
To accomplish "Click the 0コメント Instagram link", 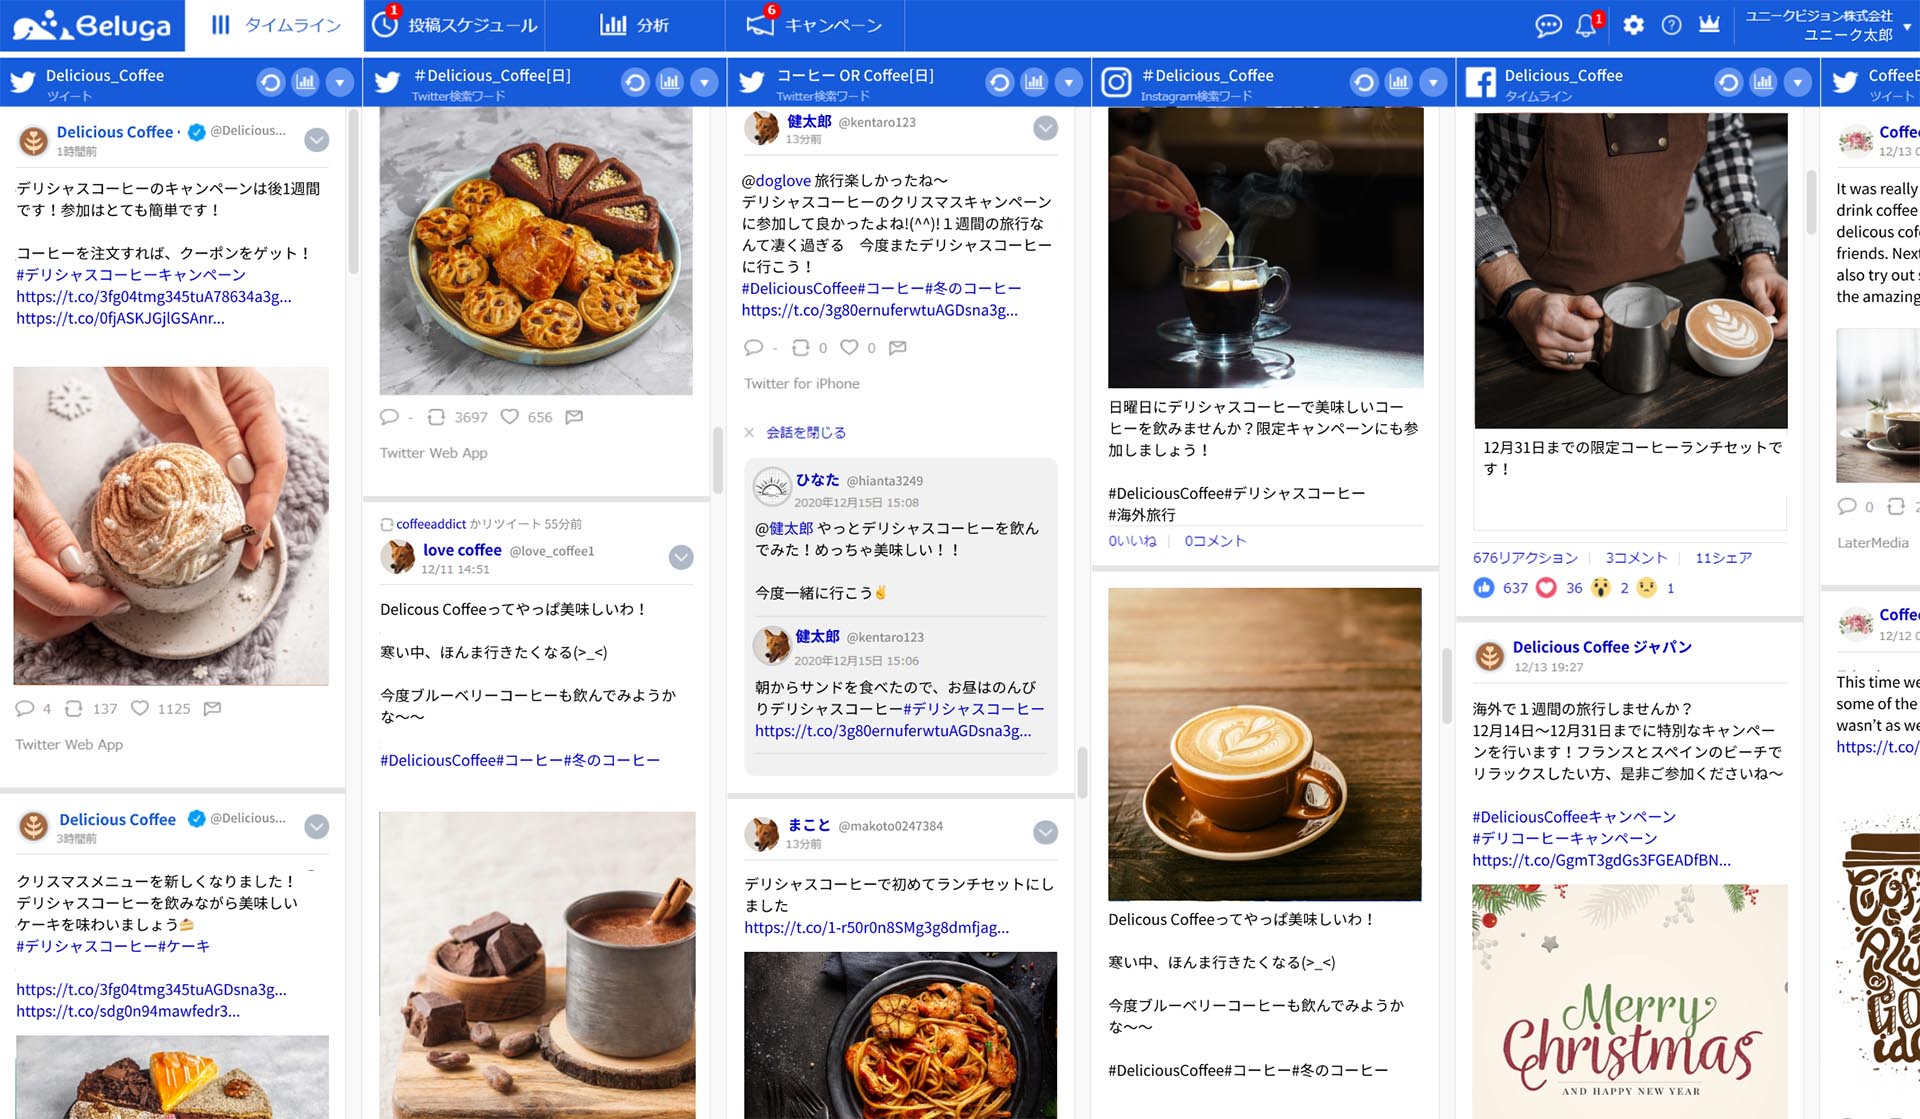I will (x=1215, y=541).
